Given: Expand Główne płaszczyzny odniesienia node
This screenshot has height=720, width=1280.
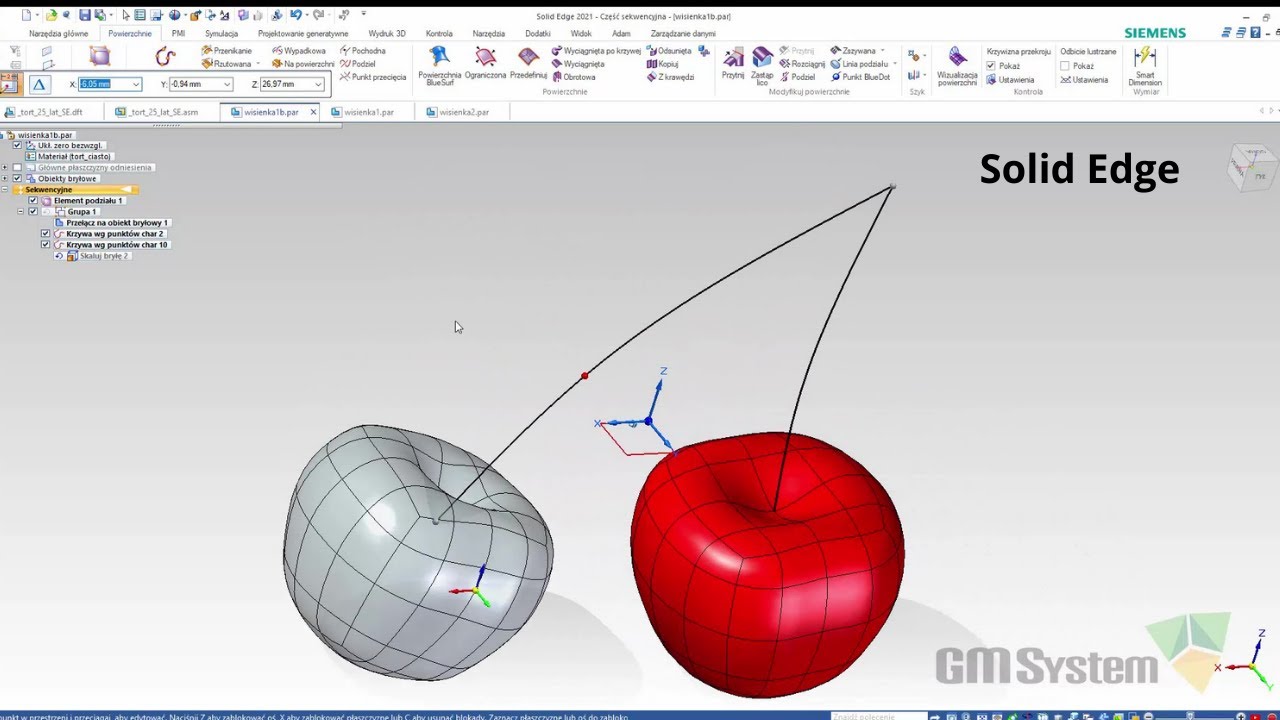Looking at the screenshot, I should pyautogui.click(x=5, y=167).
